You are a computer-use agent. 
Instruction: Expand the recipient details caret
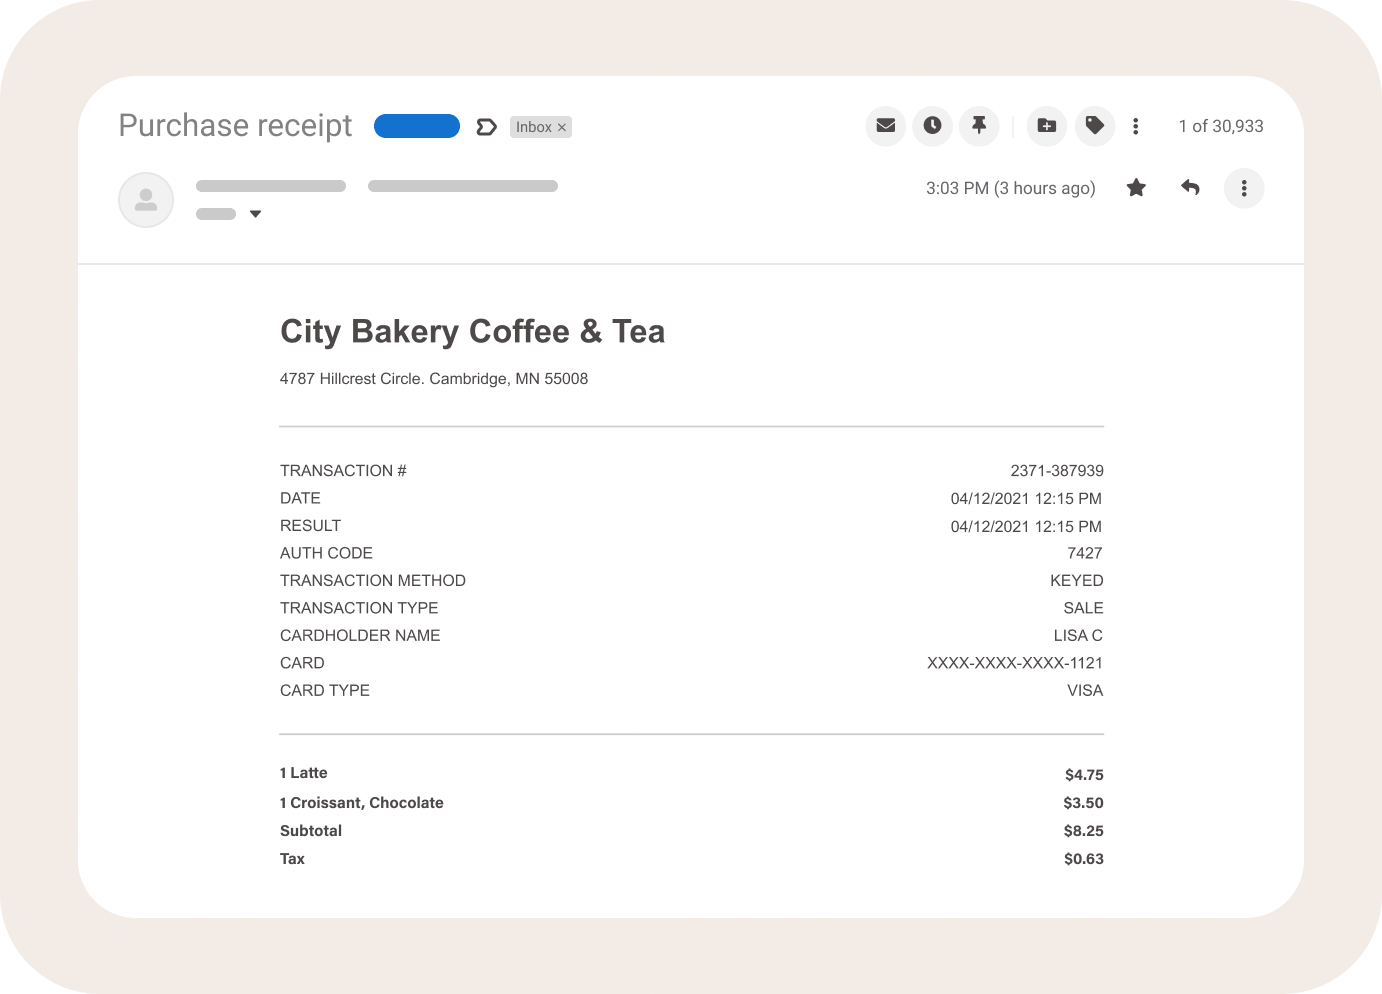pyautogui.click(x=255, y=213)
